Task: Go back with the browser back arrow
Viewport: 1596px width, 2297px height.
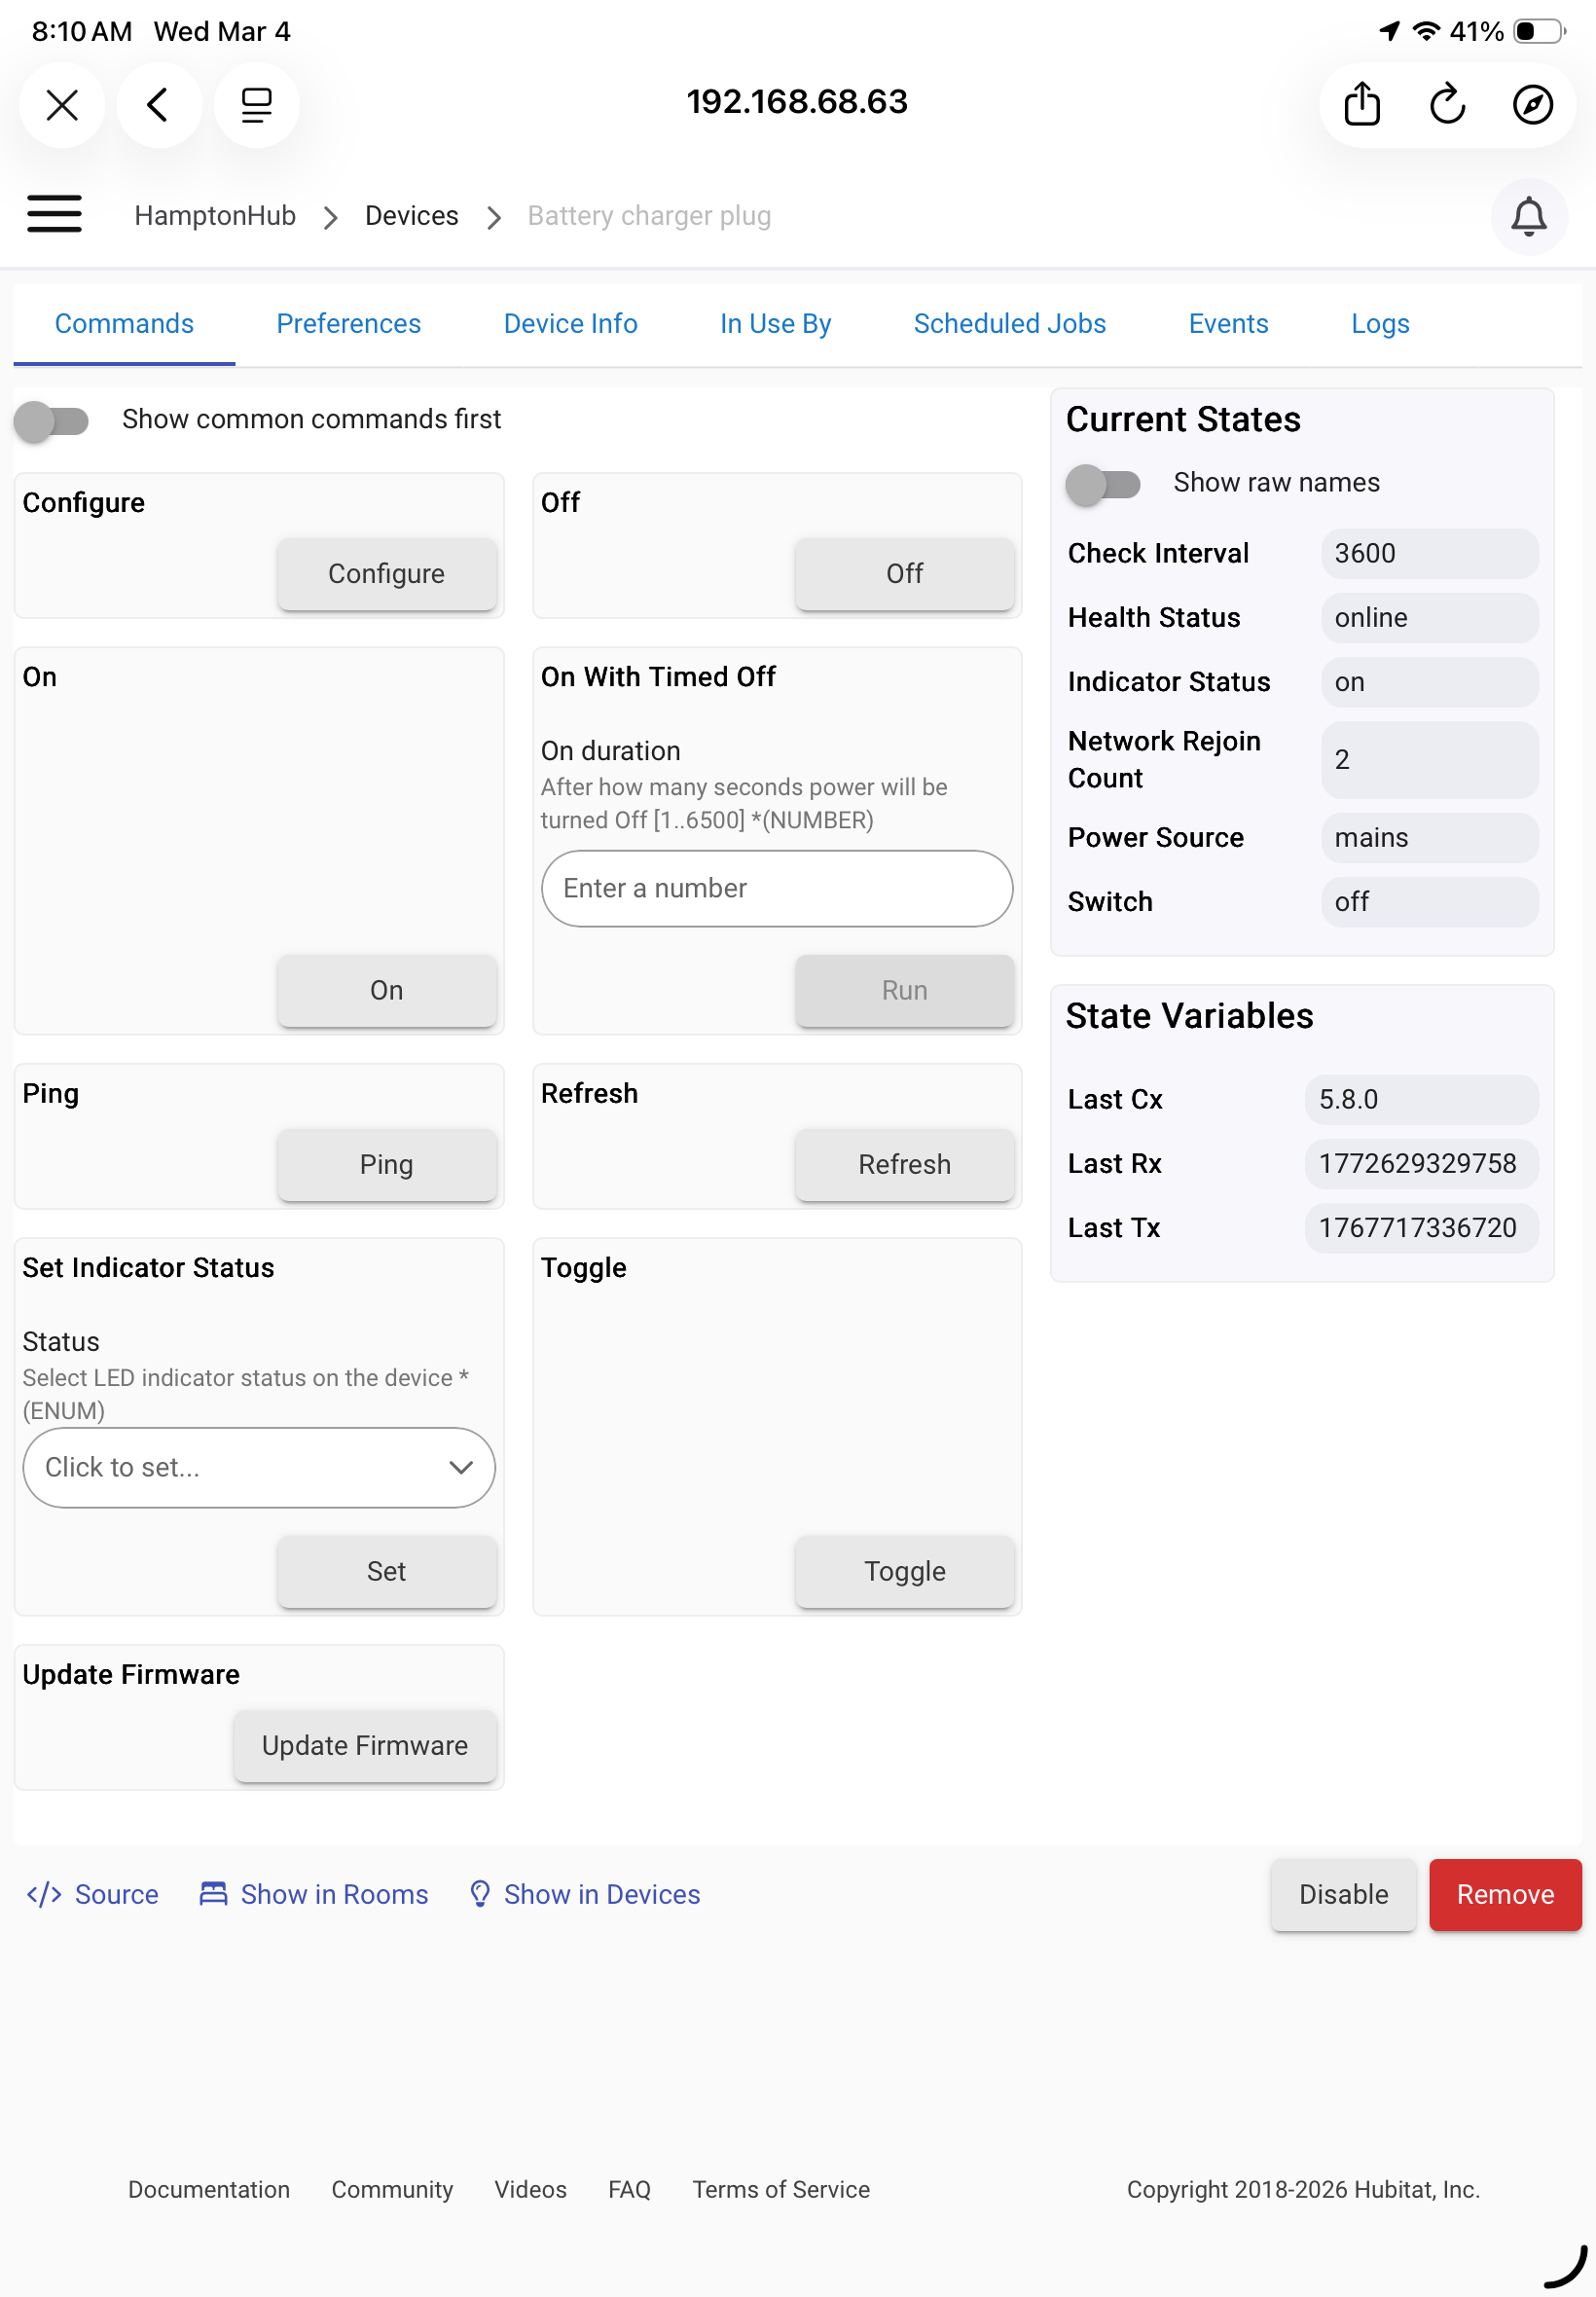Action: (158, 104)
